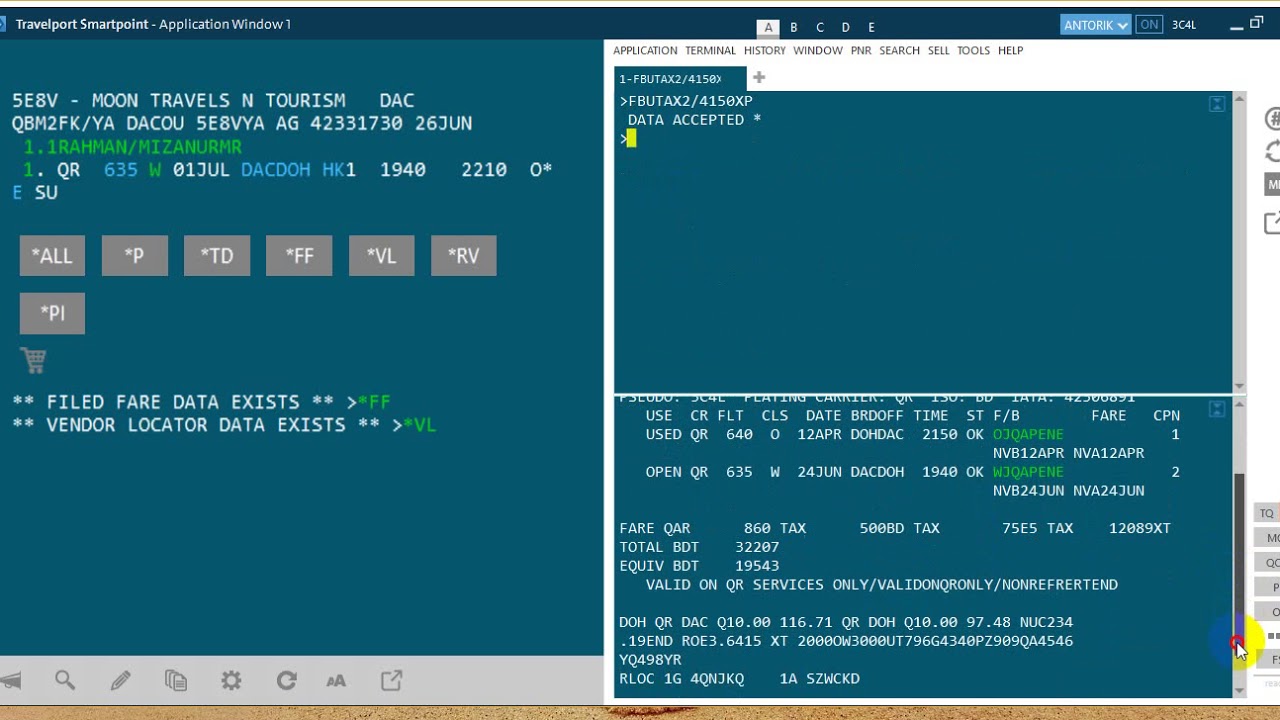Open the HISTORY menu
Viewport: 1280px width, 720px height.
tap(765, 50)
